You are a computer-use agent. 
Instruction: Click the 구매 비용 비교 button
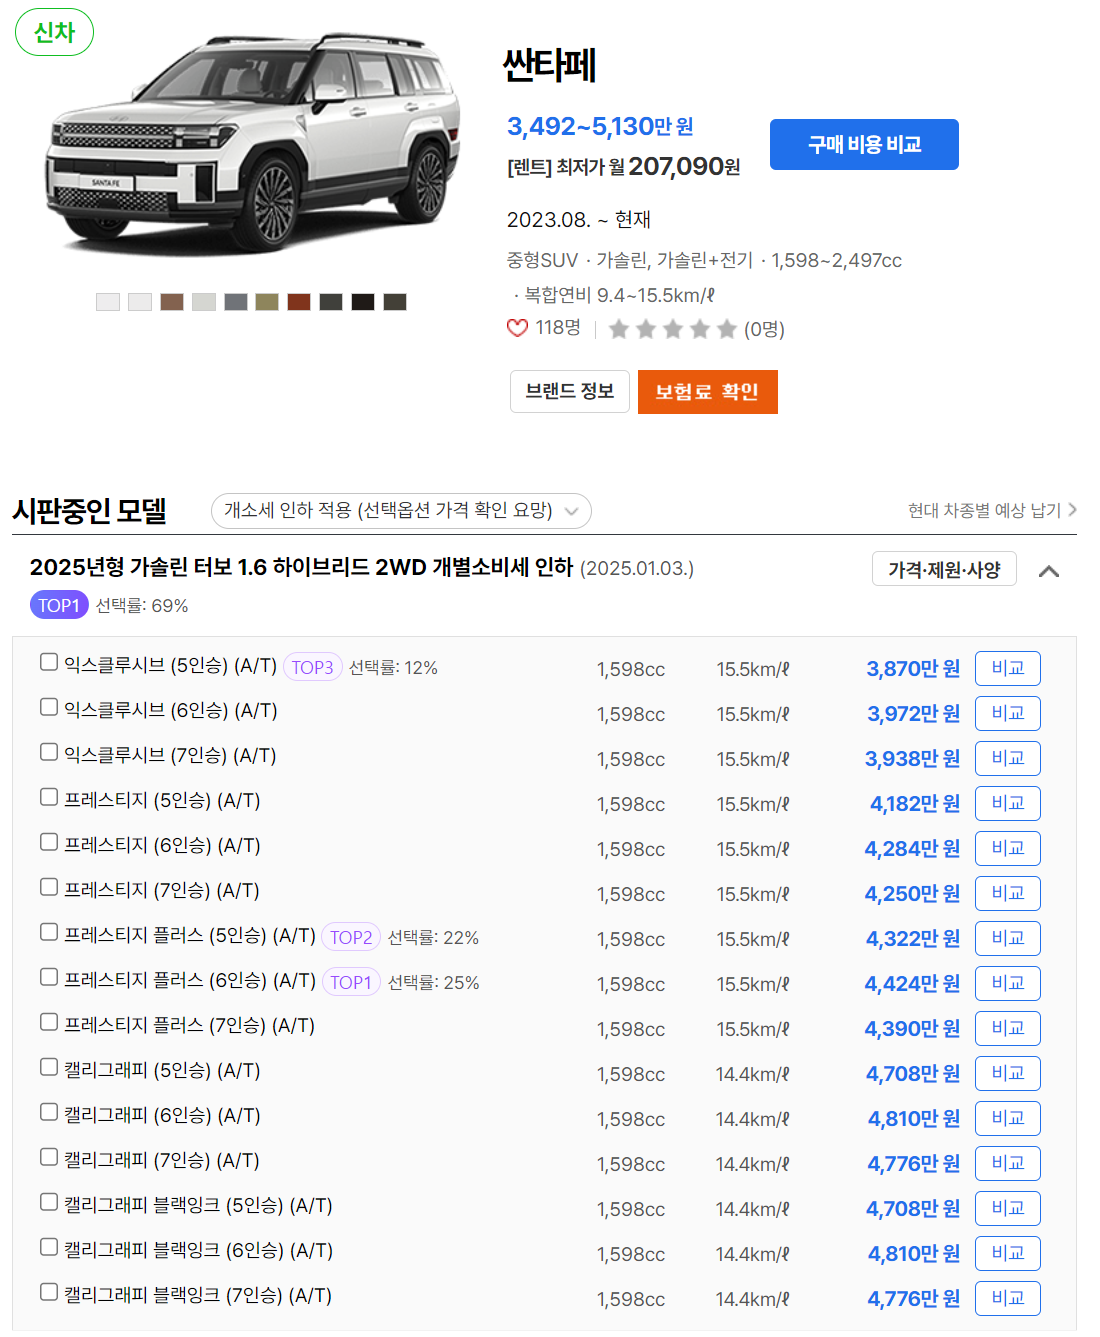pos(864,144)
